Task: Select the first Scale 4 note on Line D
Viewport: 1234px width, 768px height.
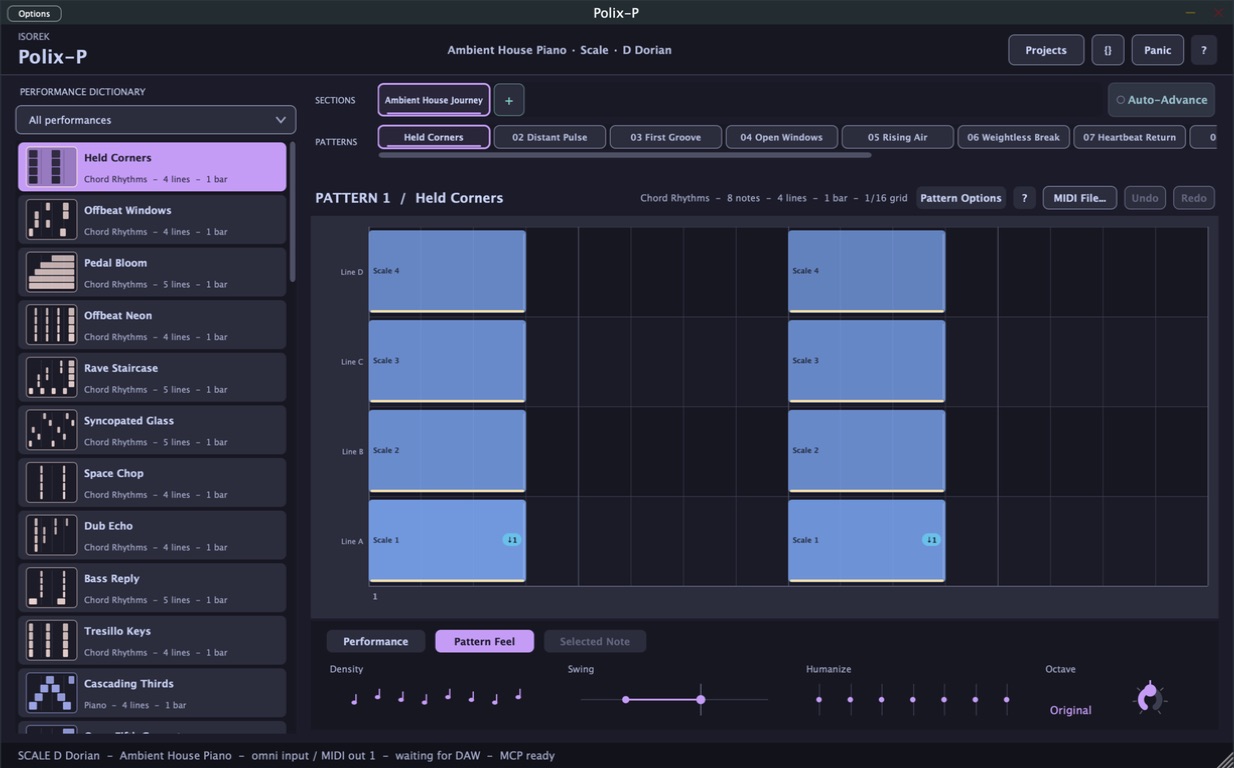Action: (447, 271)
